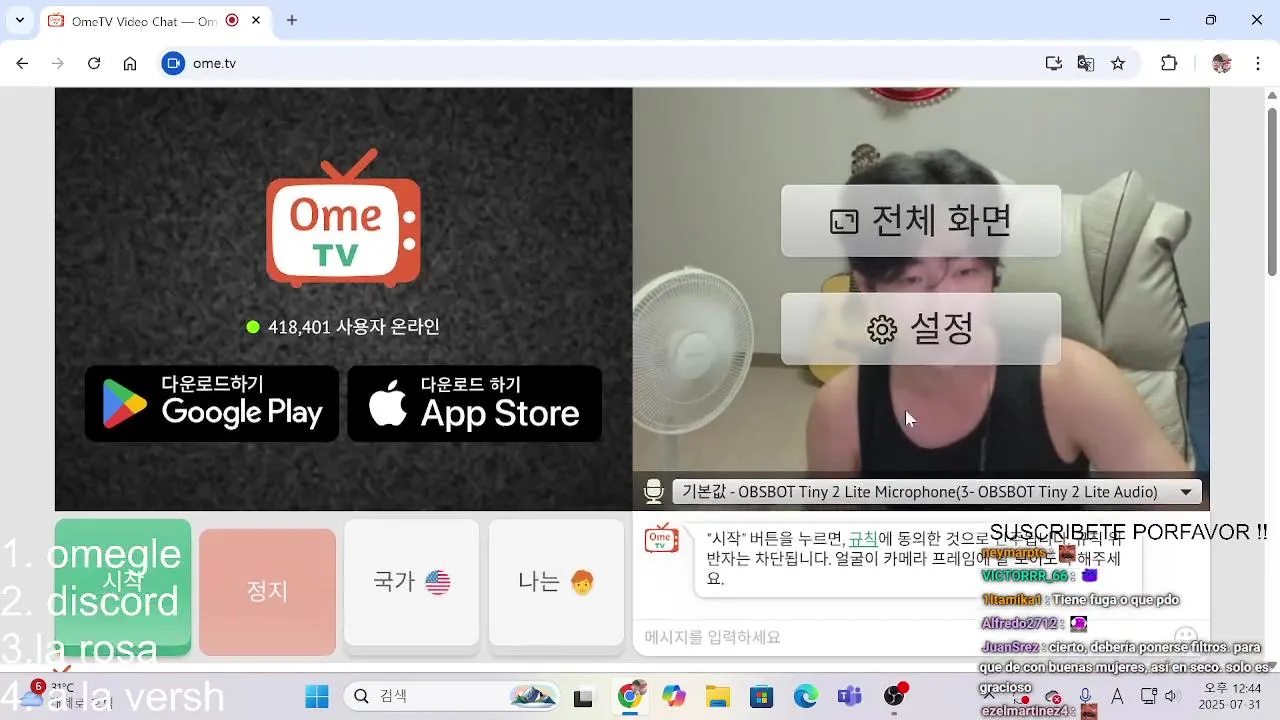Click the 418,401 사용자 온라인 user count text

pos(354,327)
